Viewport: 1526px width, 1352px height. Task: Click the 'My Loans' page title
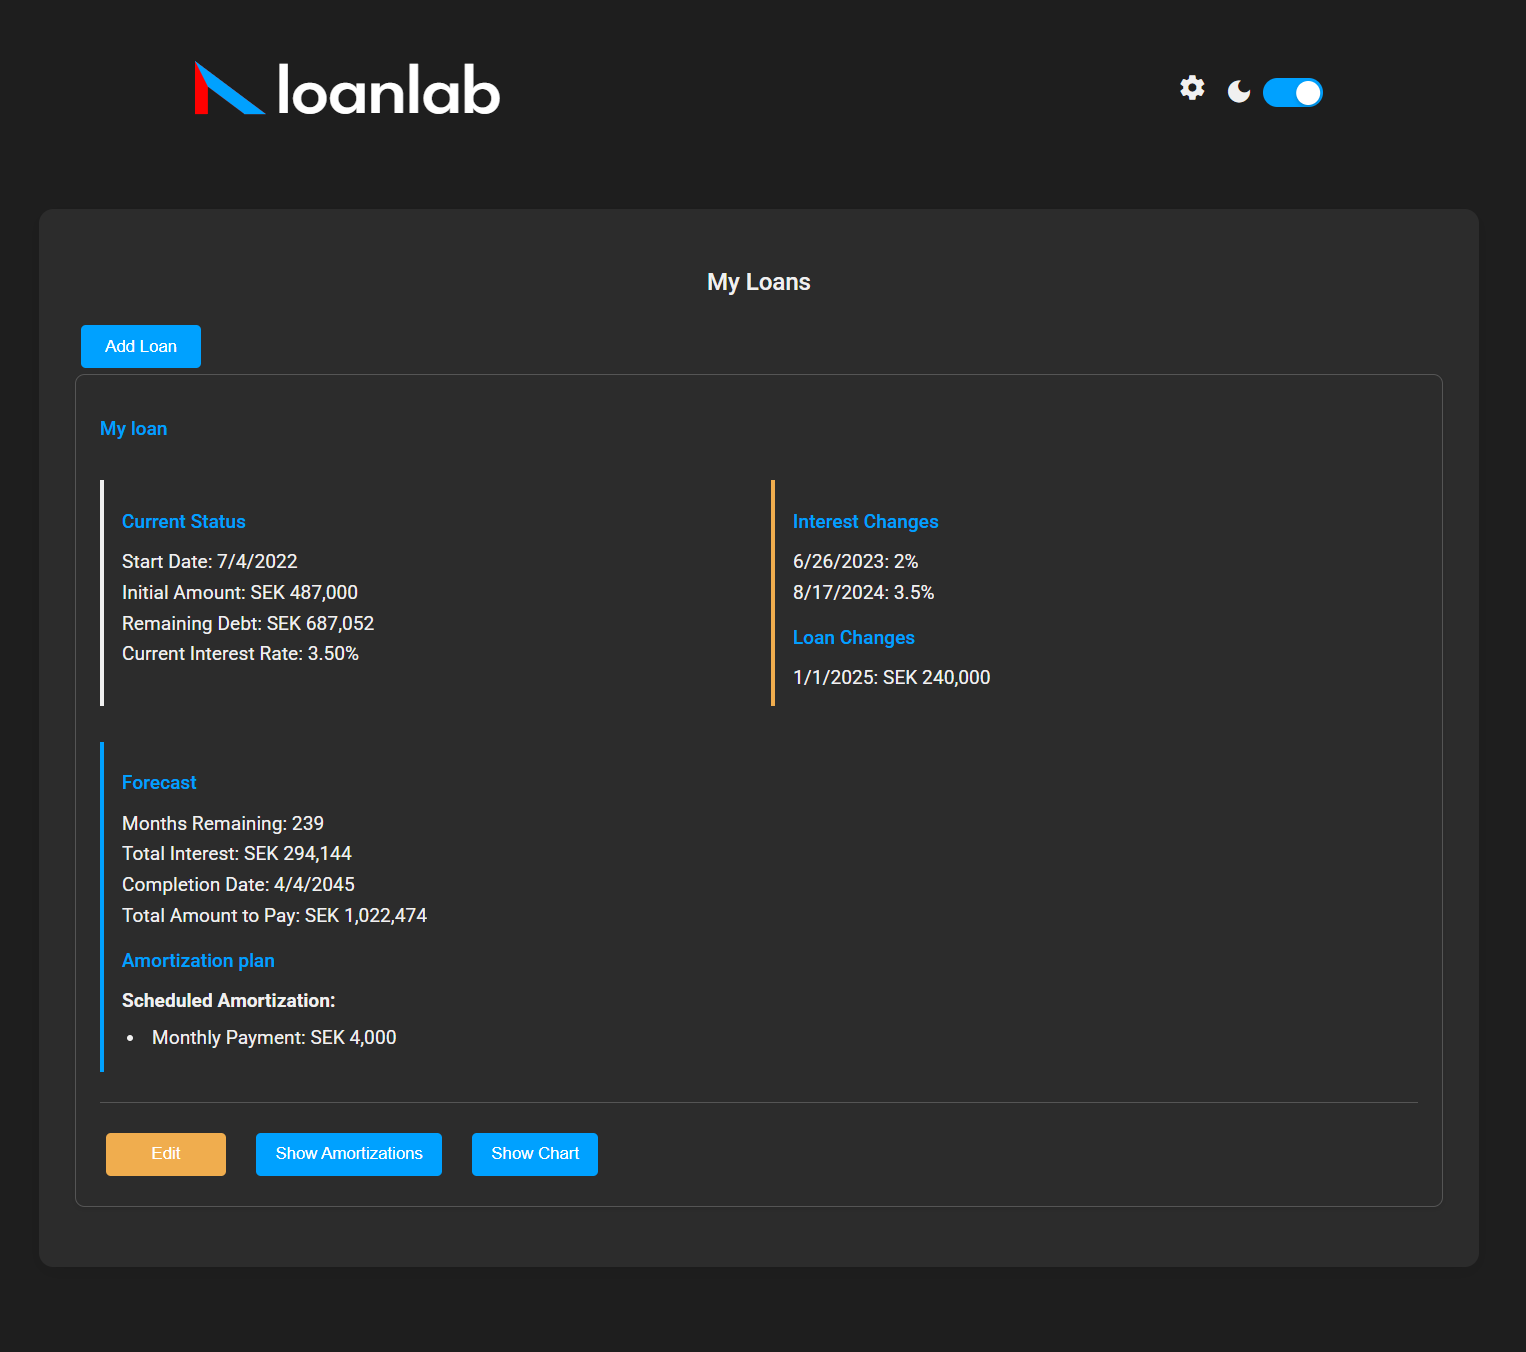point(758,281)
